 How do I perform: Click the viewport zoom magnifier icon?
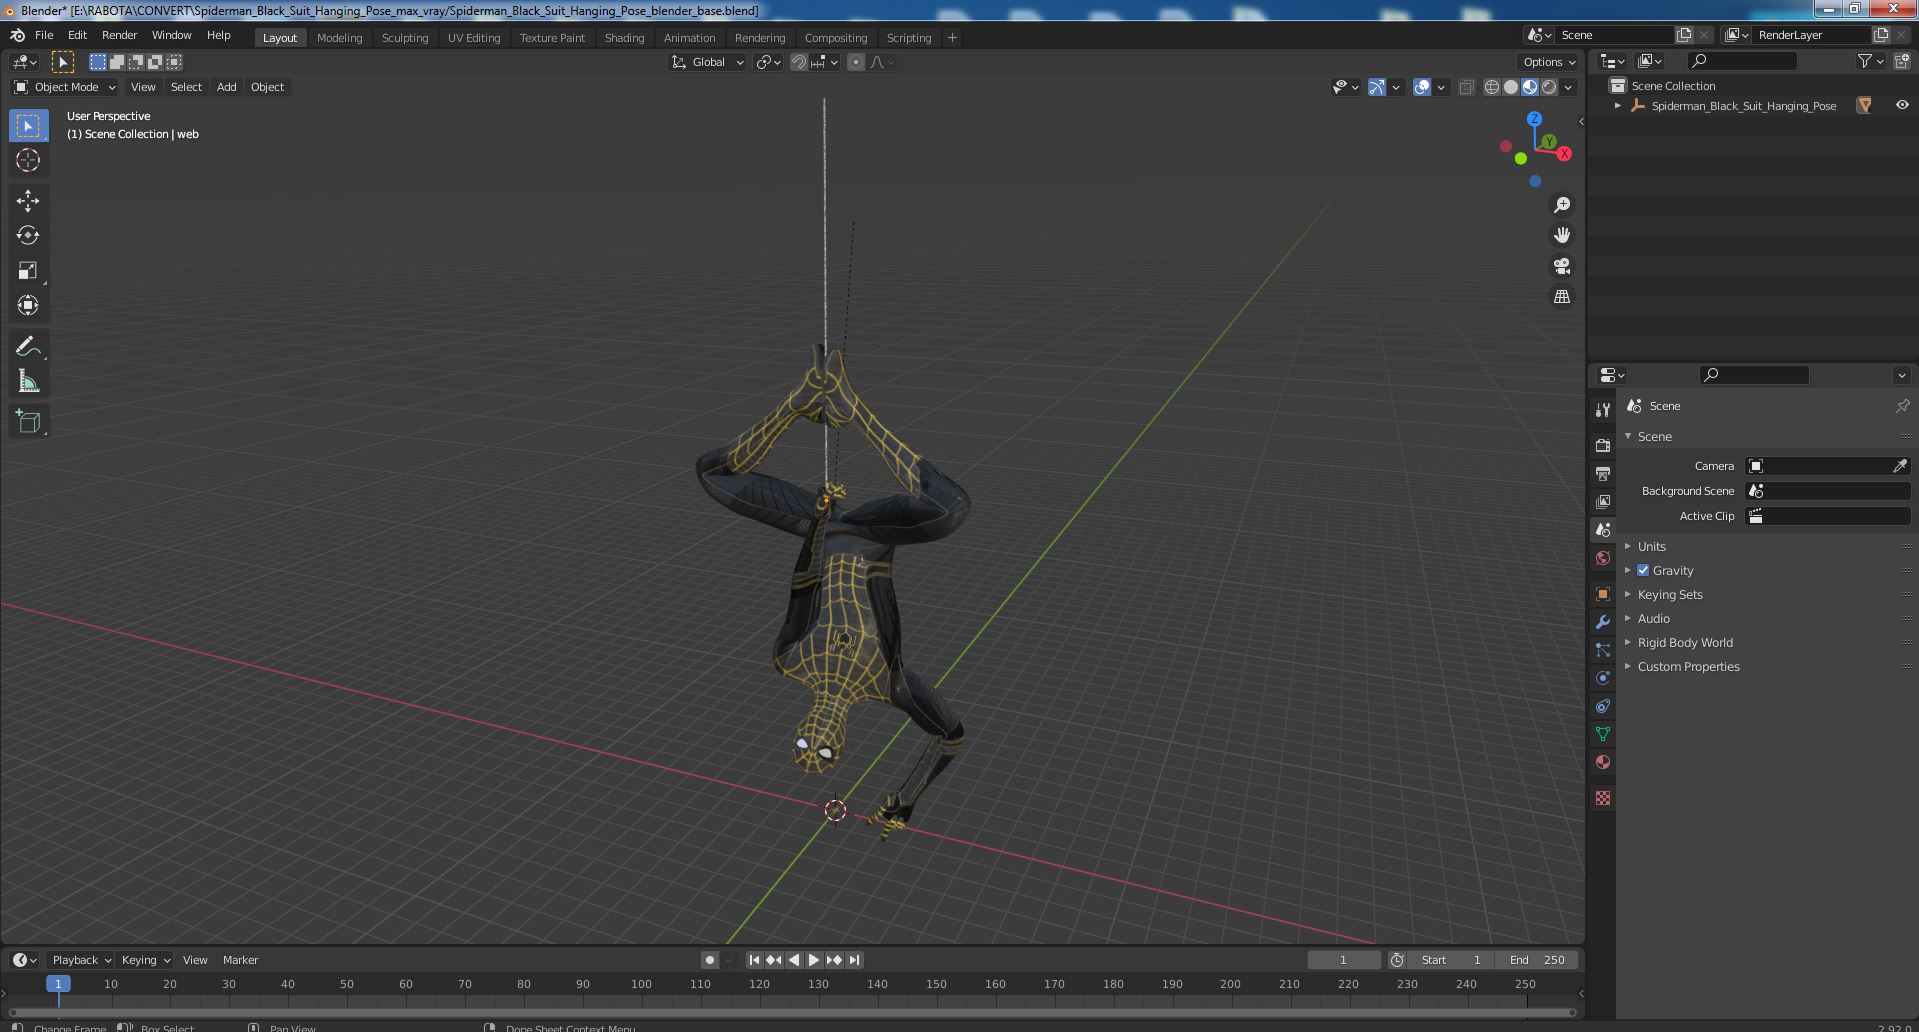(1561, 205)
